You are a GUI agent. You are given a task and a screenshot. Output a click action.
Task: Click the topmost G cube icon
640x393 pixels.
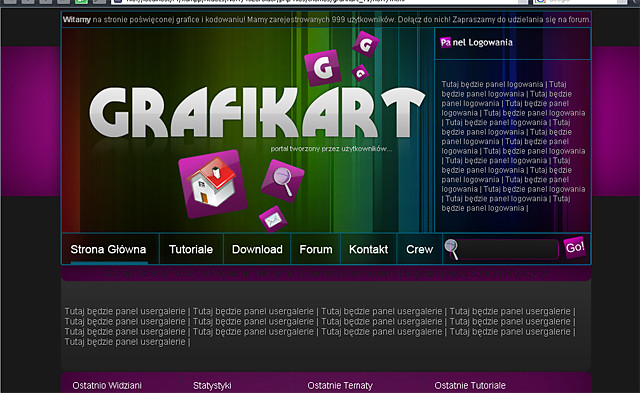click(x=366, y=44)
